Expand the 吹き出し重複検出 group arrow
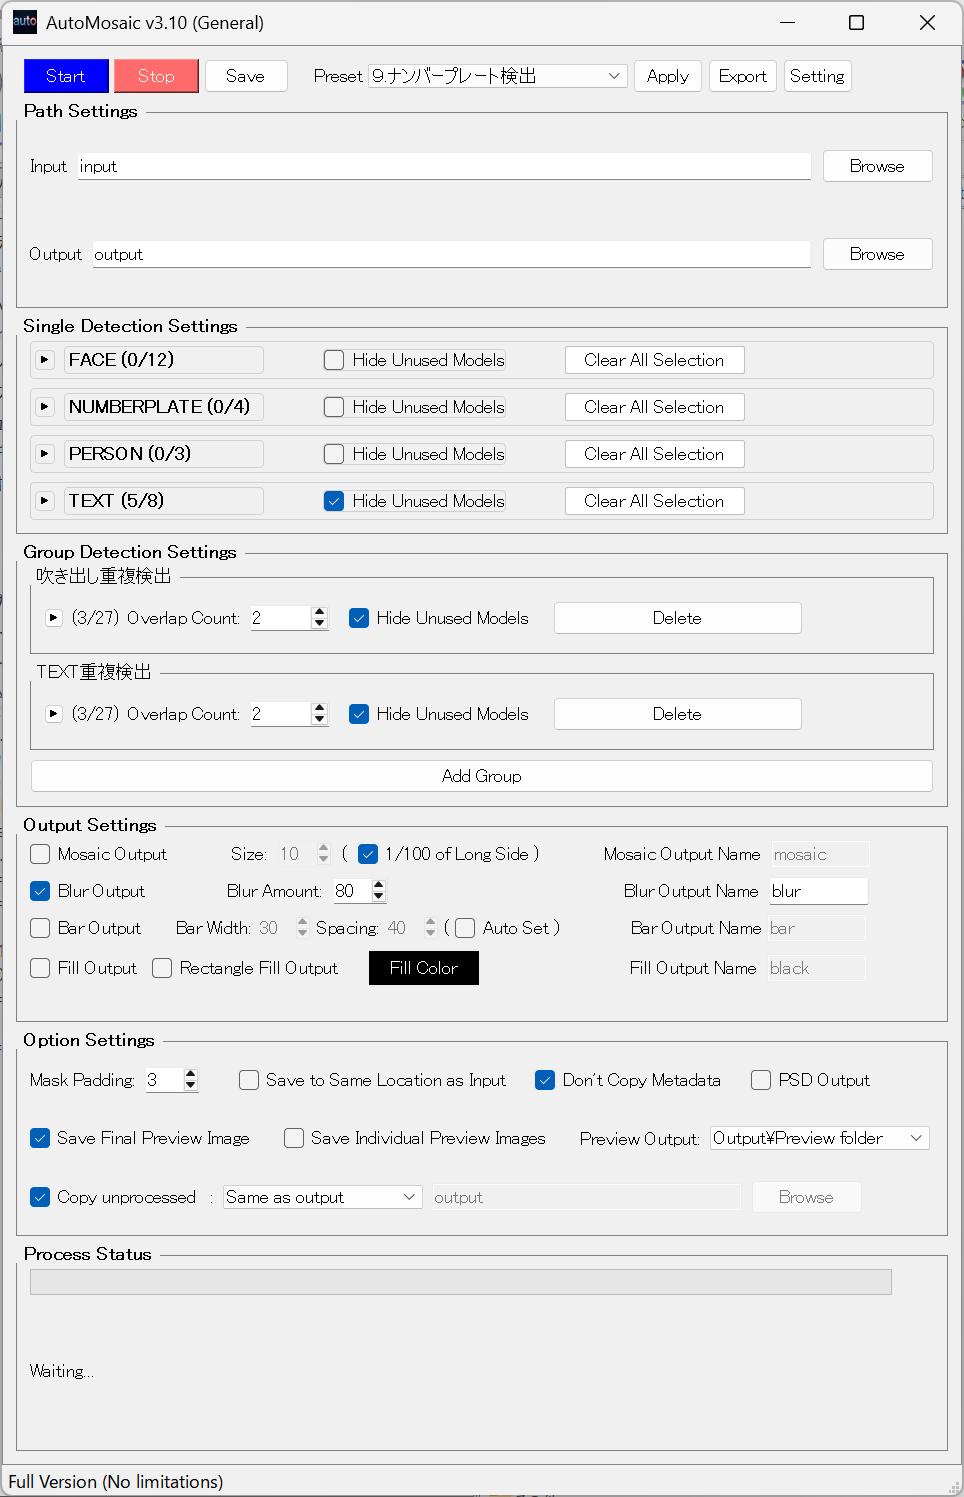This screenshot has width=964, height=1497. 54,618
